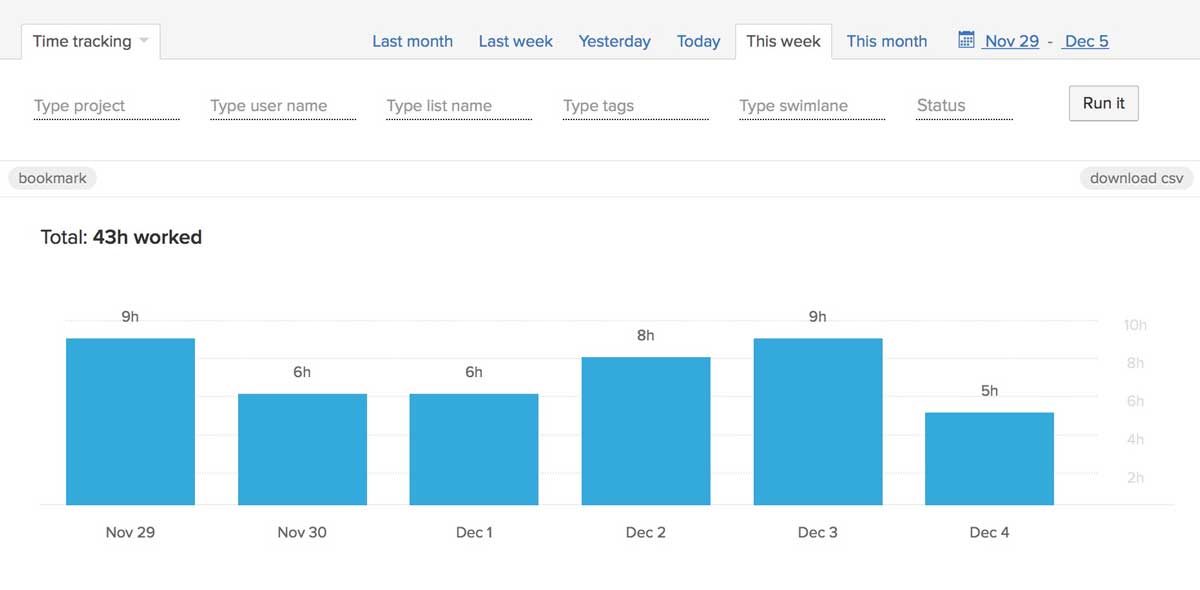Open the calendar date picker icon
This screenshot has height=590, width=1200.
966,40
